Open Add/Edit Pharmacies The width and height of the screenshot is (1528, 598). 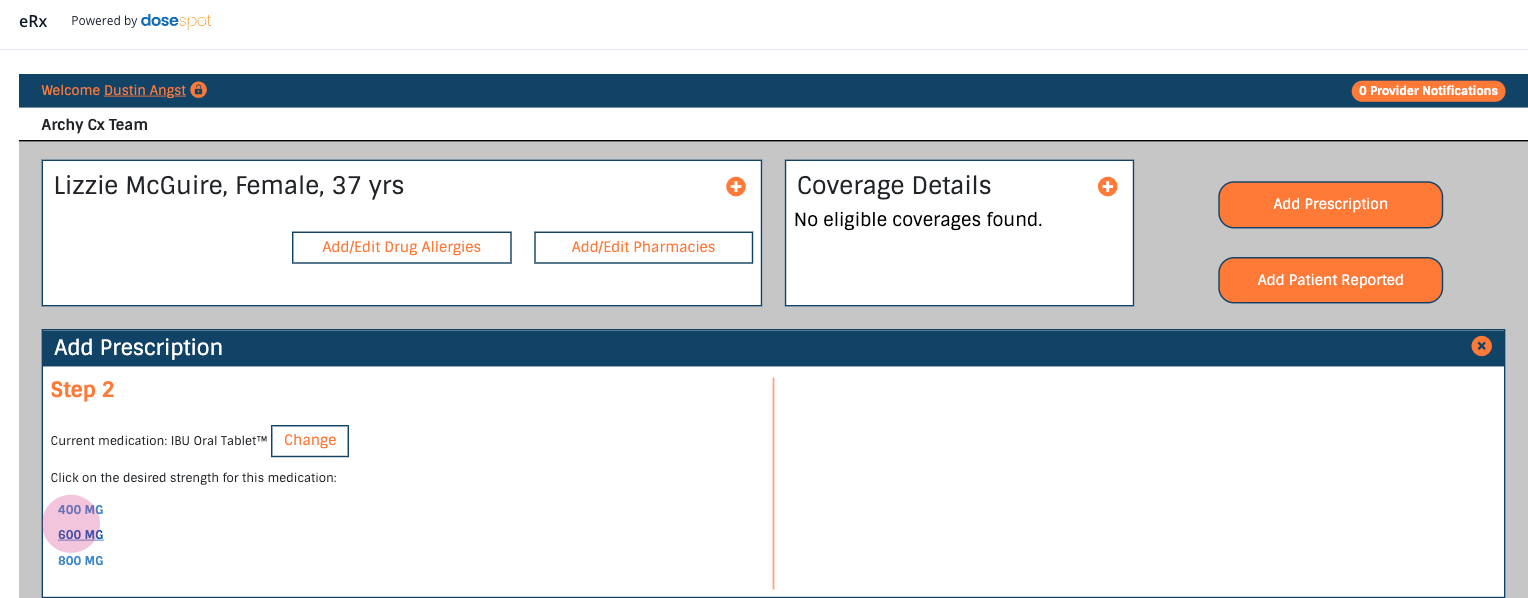click(643, 247)
